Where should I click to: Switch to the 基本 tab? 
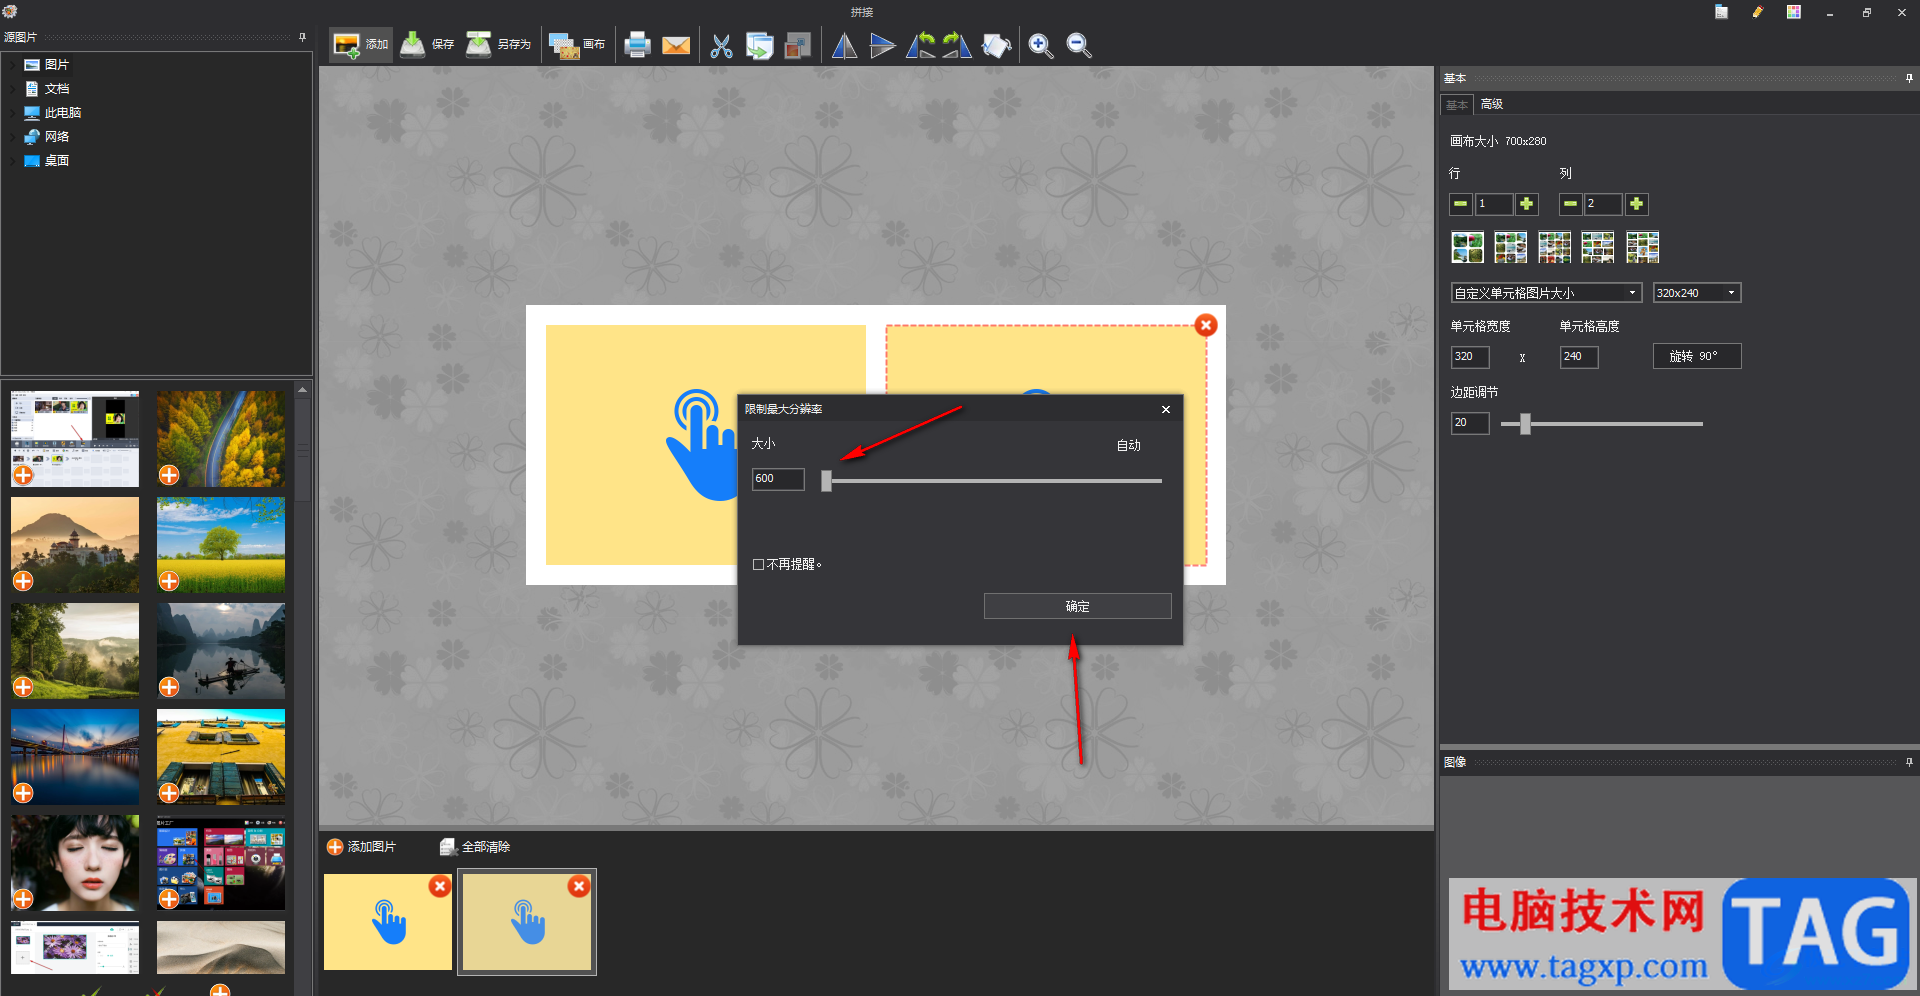click(x=1457, y=105)
